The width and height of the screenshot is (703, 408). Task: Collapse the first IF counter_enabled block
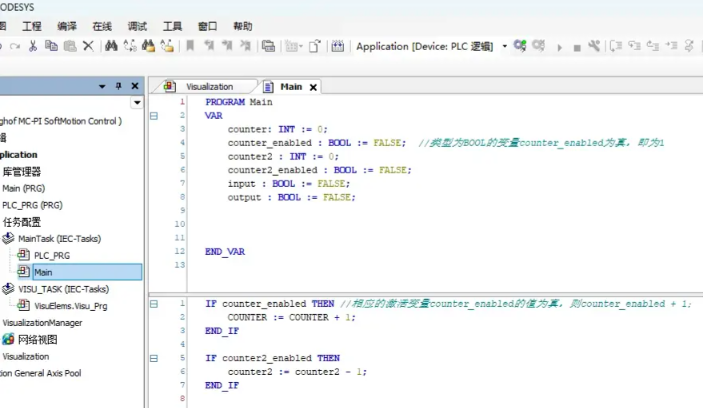pyautogui.click(x=154, y=303)
